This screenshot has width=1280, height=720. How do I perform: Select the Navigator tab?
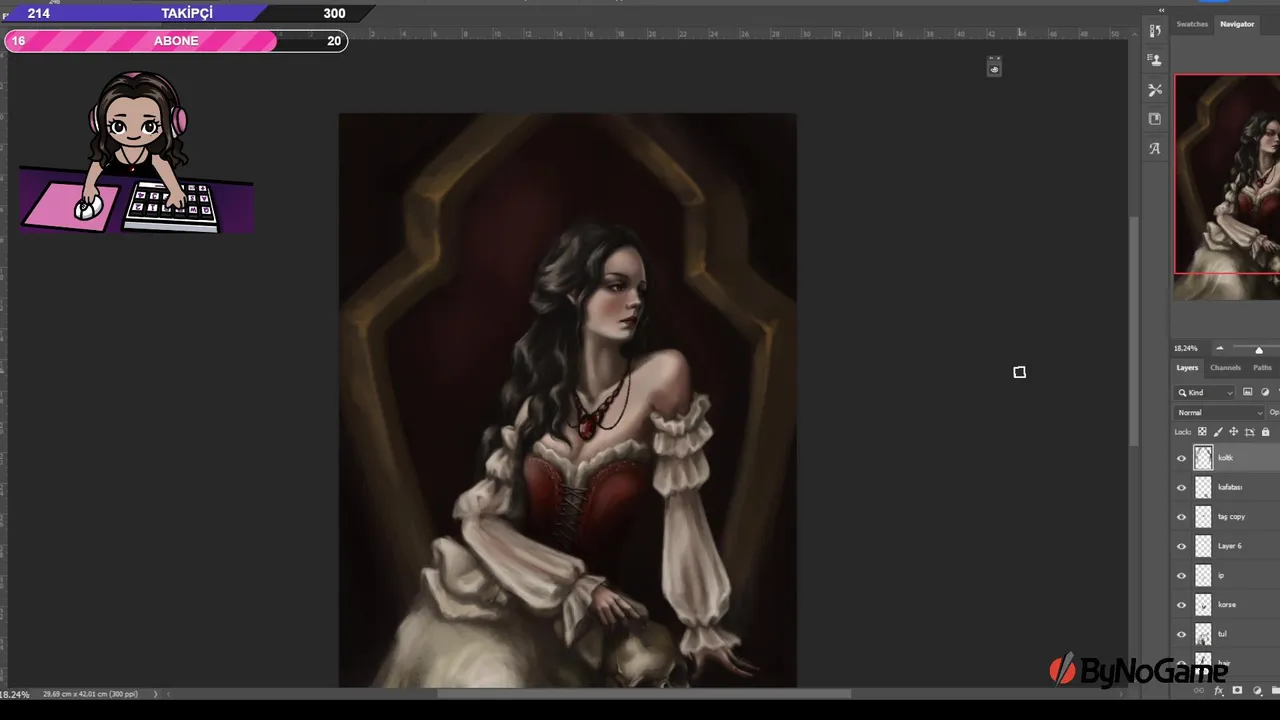point(1237,24)
